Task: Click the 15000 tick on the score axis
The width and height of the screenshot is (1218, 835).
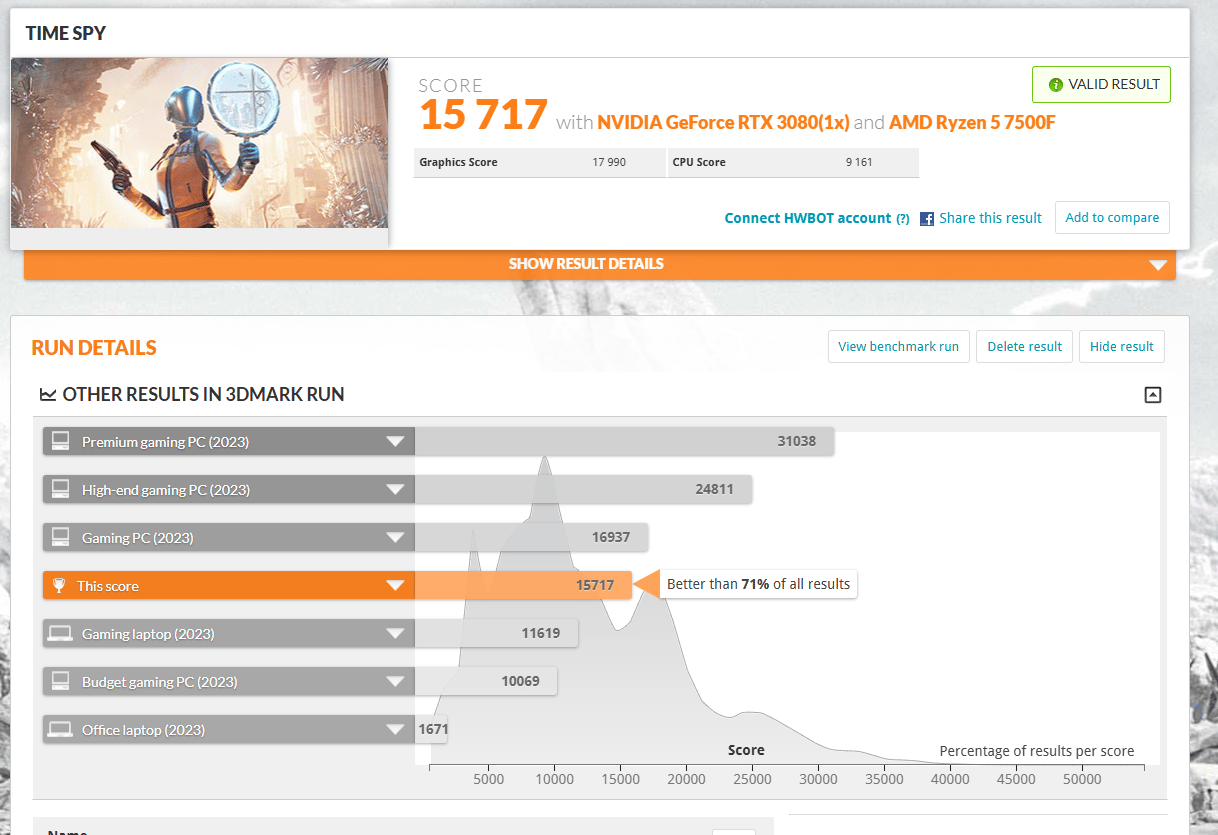Action: tap(620, 779)
